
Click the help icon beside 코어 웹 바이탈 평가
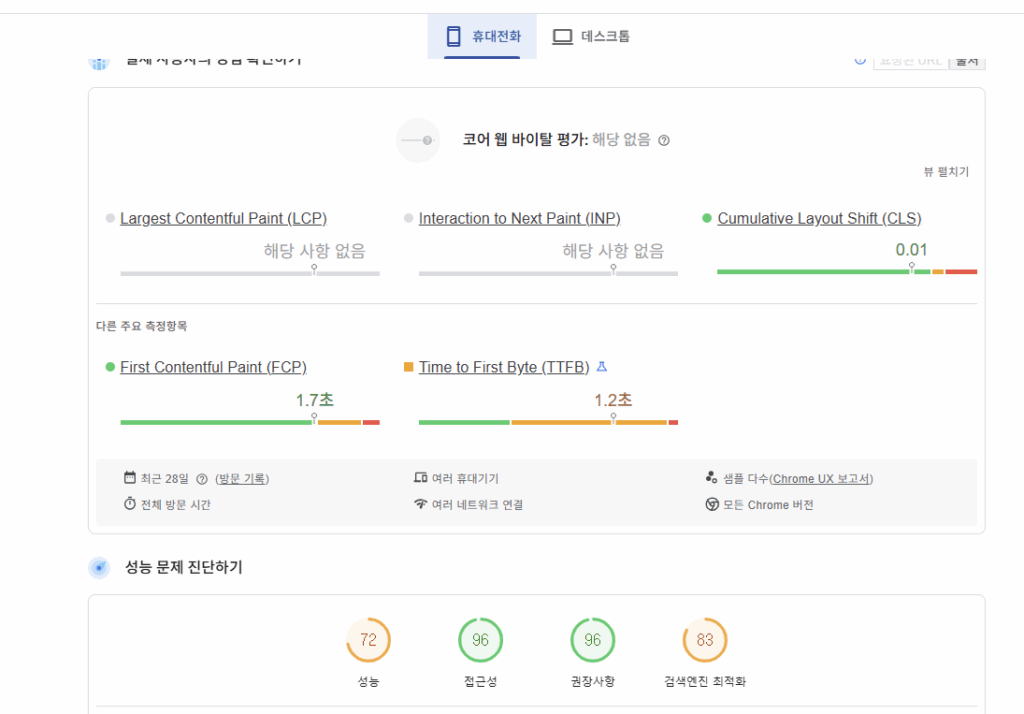point(664,141)
